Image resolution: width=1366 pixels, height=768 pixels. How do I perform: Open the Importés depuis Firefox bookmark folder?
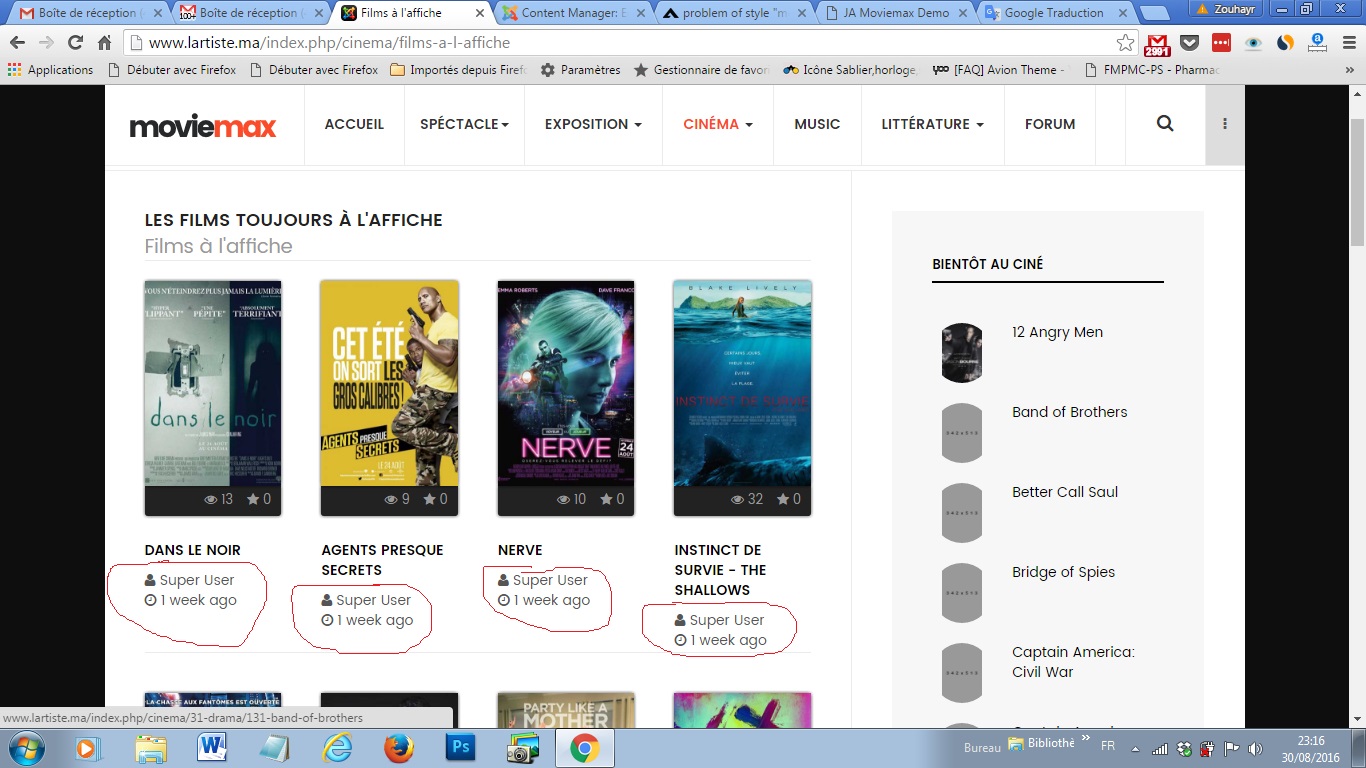pyautogui.click(x=458, y=70)
